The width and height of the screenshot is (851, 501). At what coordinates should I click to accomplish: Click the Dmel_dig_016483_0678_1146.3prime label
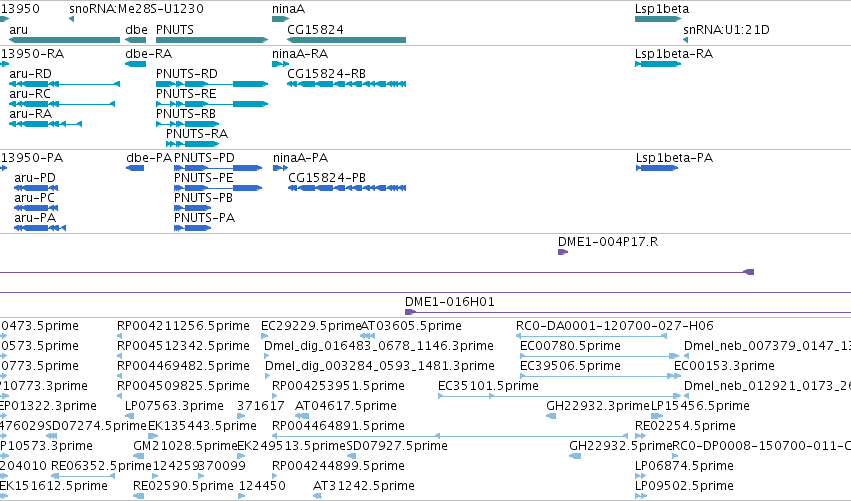379,346
